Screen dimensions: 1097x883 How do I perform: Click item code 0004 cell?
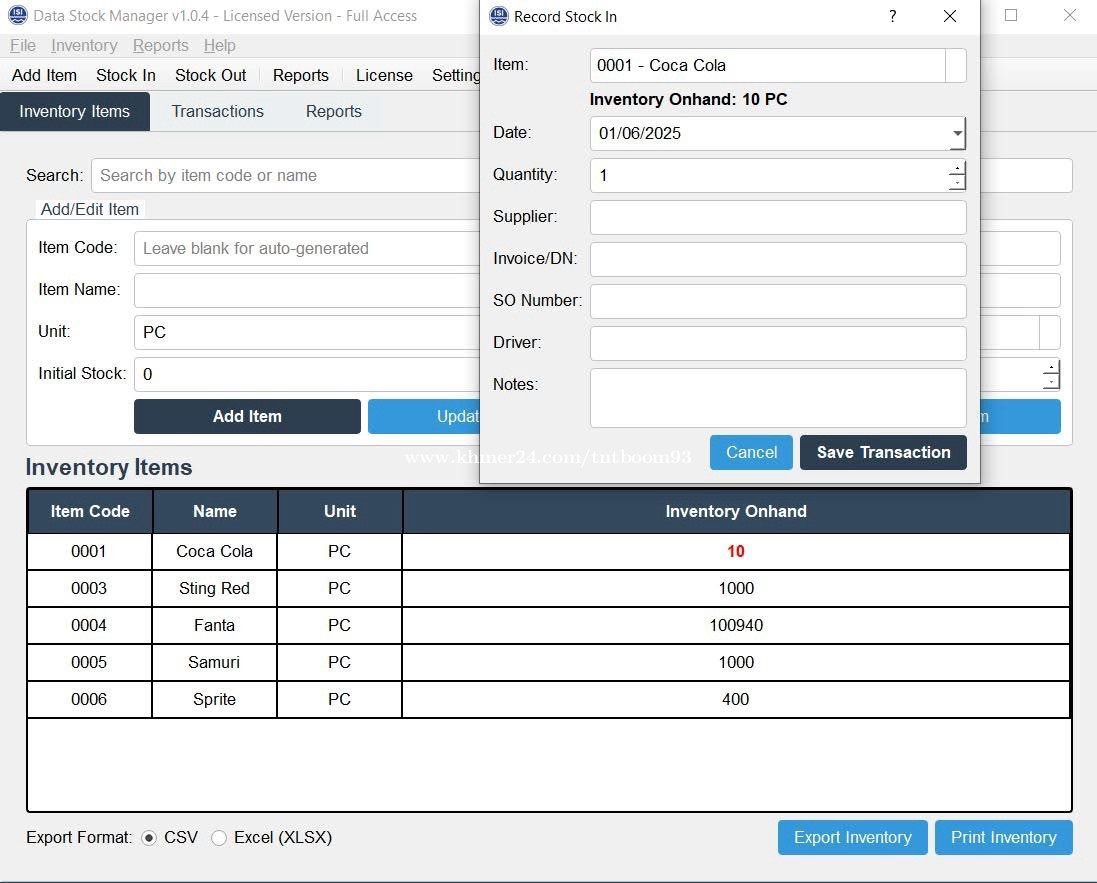(x=90, y=626)
